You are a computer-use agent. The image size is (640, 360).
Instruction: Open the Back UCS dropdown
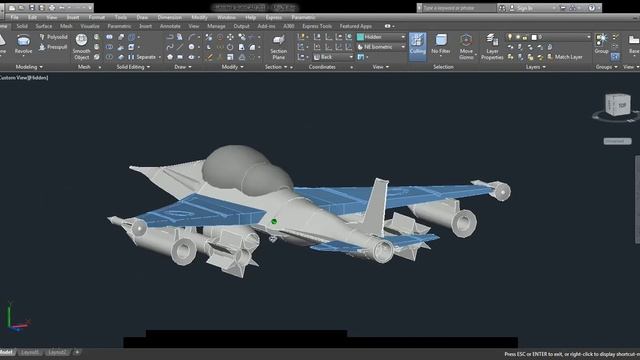(333, 57)
